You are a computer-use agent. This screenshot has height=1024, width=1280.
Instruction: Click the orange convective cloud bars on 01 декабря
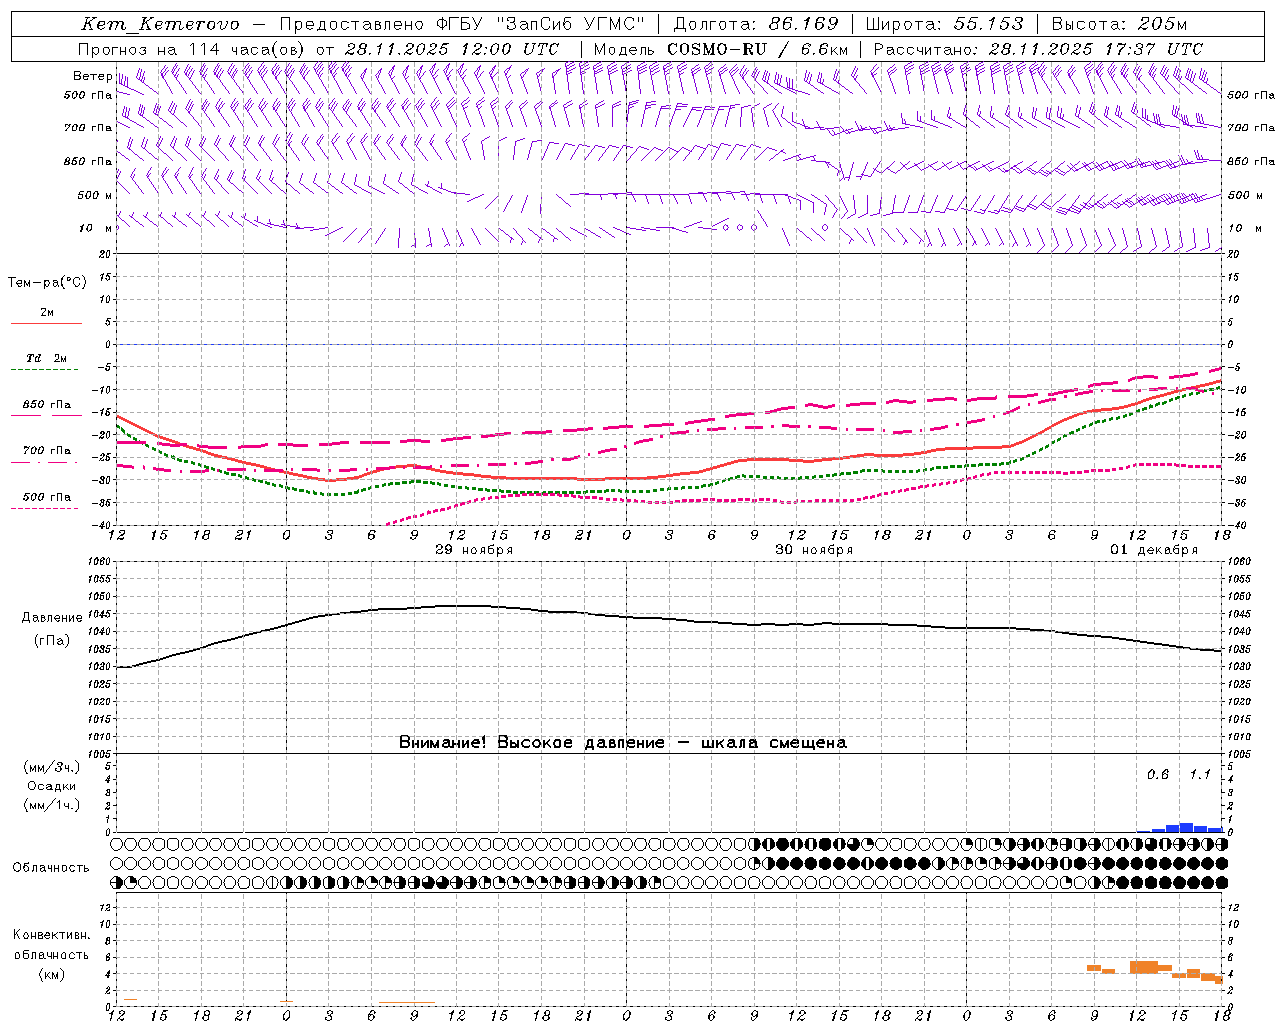[x=1155, y=972]
